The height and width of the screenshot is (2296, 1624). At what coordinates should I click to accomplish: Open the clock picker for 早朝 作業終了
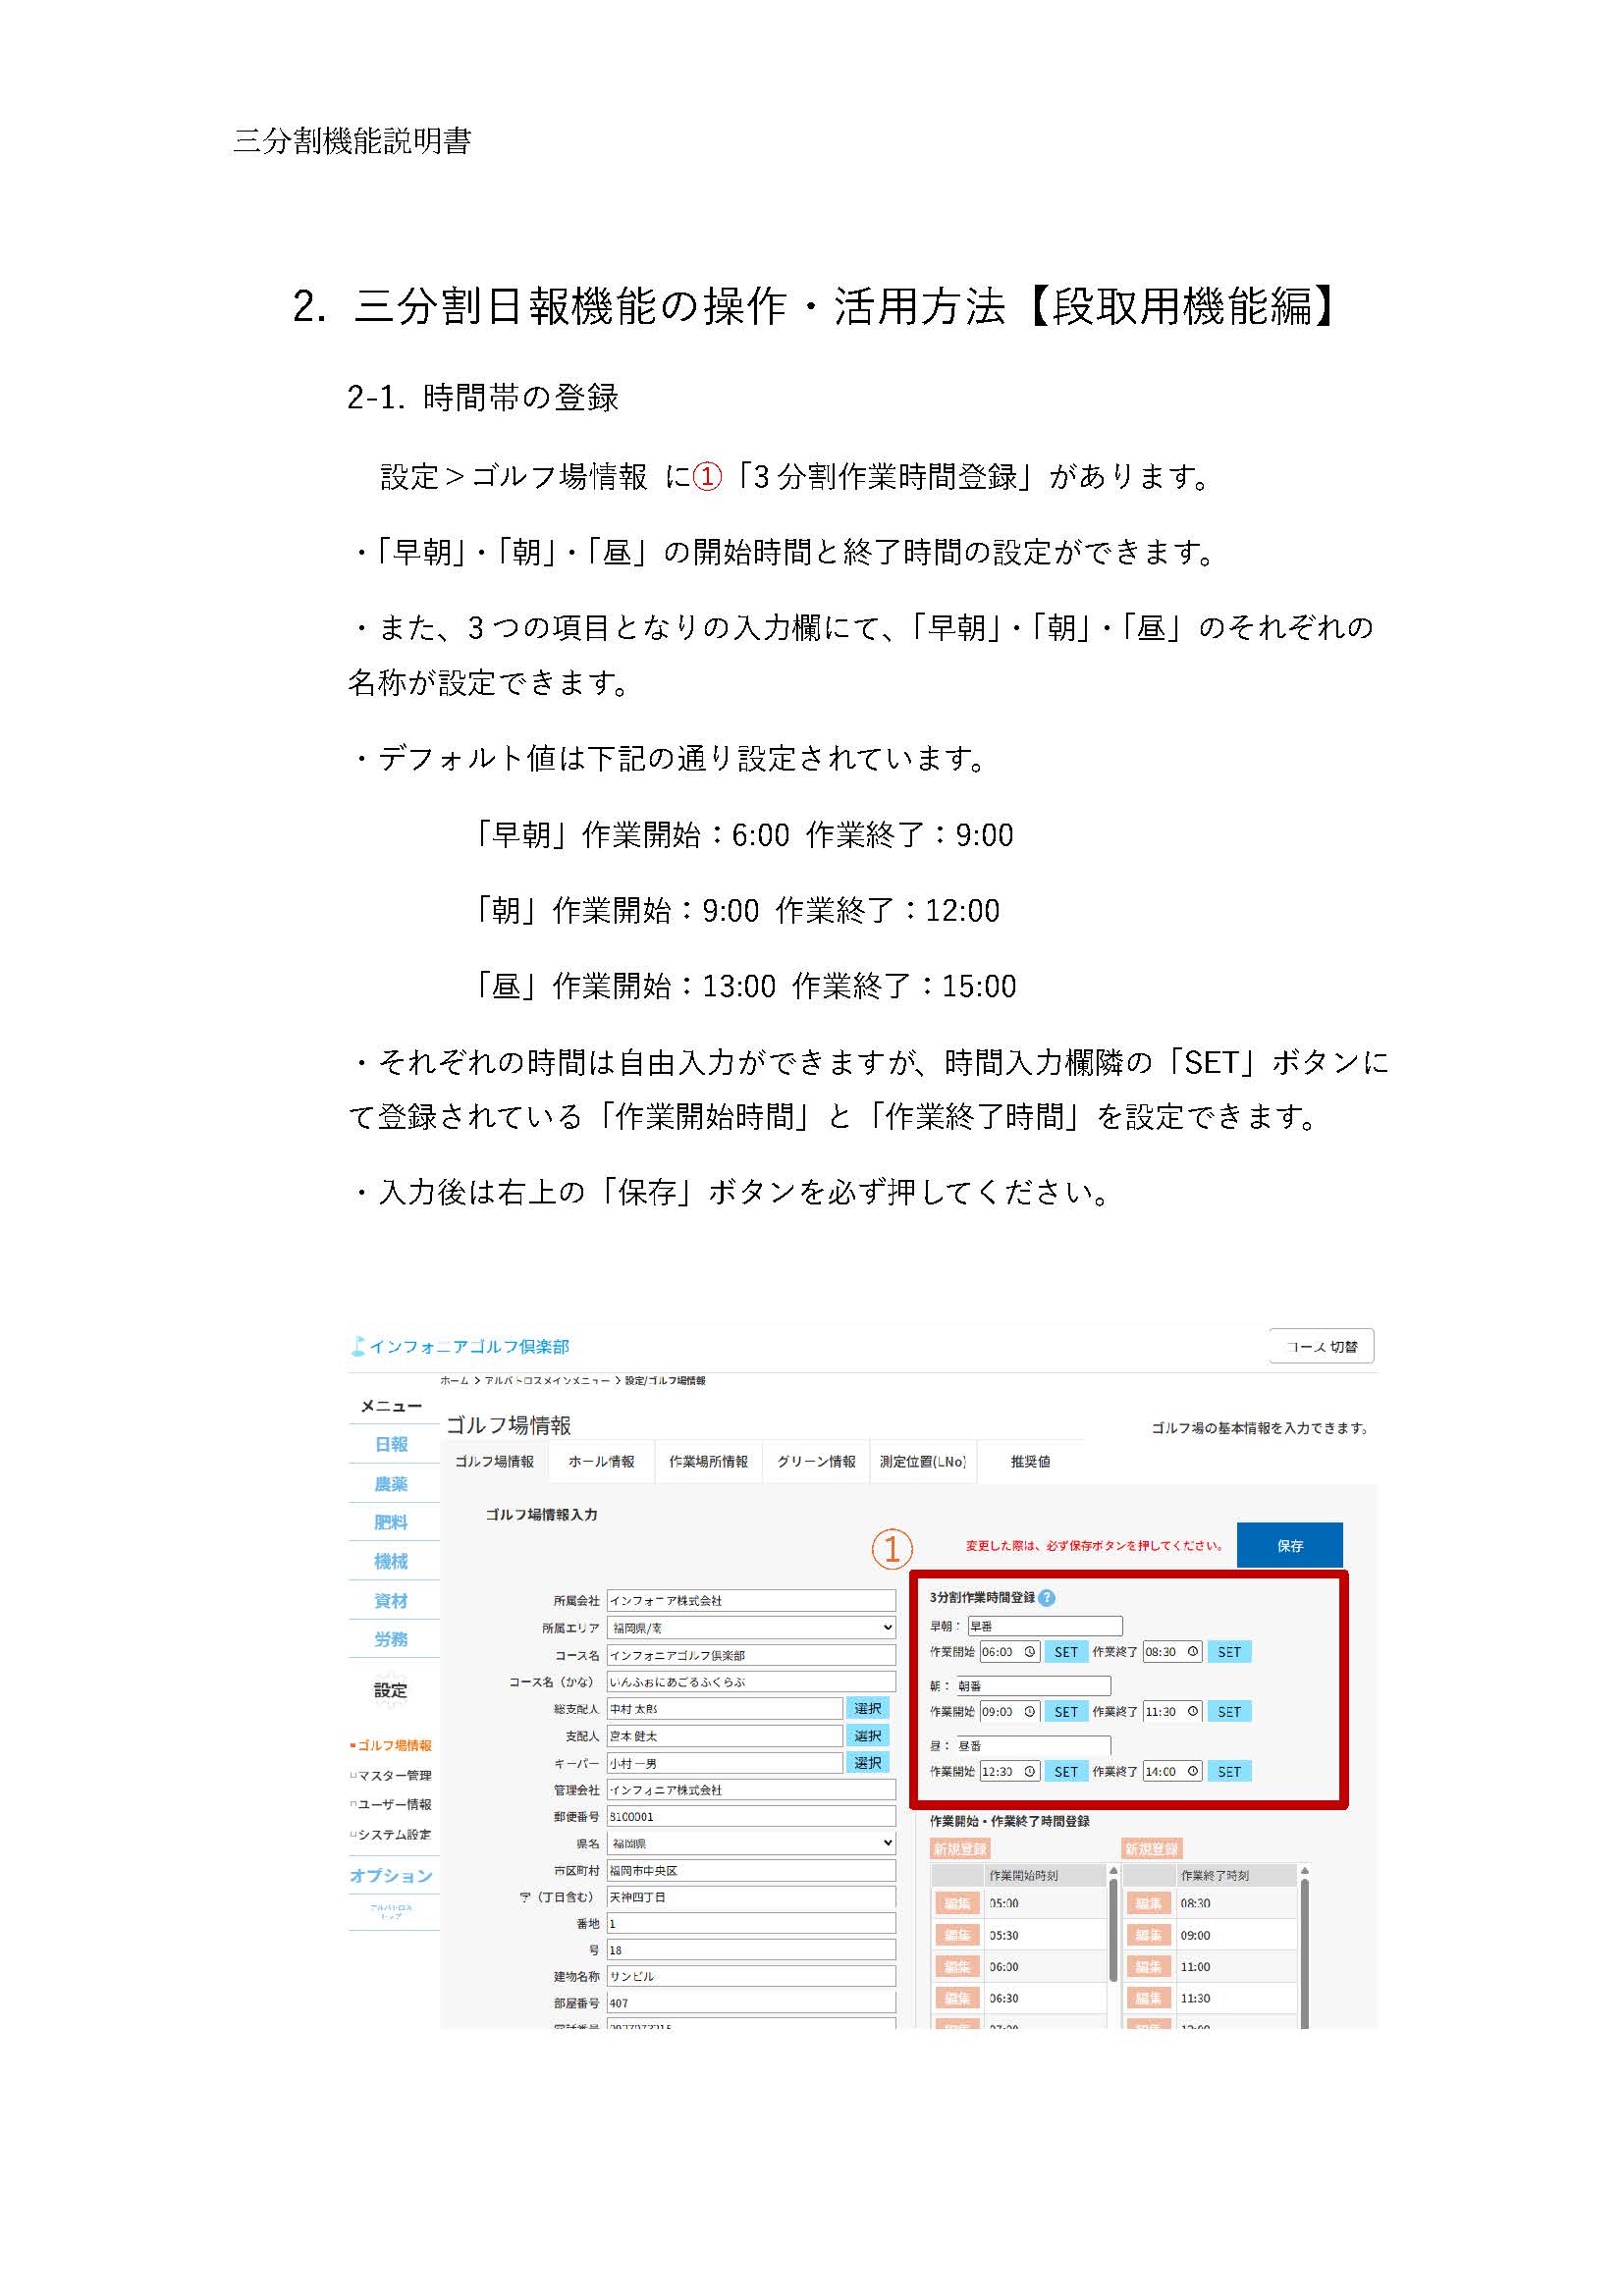pos(1193,1652)
